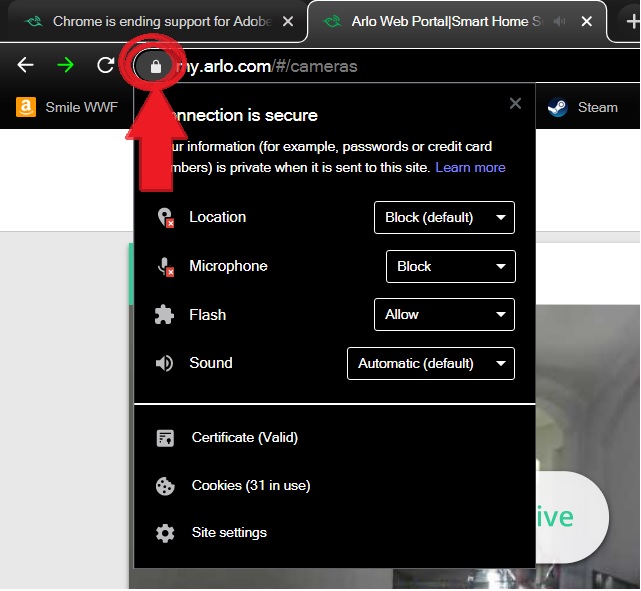Switch to Arlo Web Portal tab
Image resolution: width=641 pixels, height=591 pixels.
pyautogui.click(x=457, y=21)
